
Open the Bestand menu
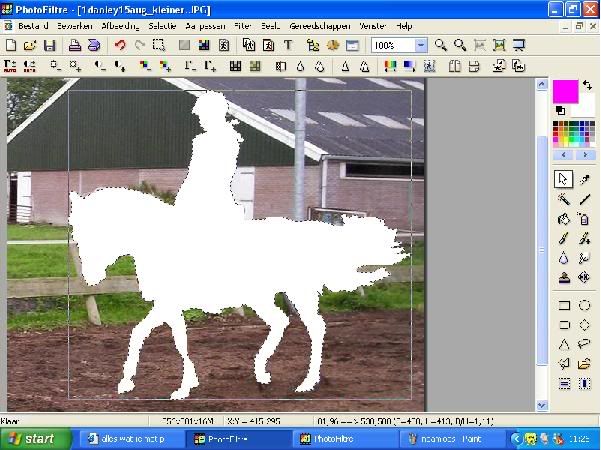click(33, 26)
